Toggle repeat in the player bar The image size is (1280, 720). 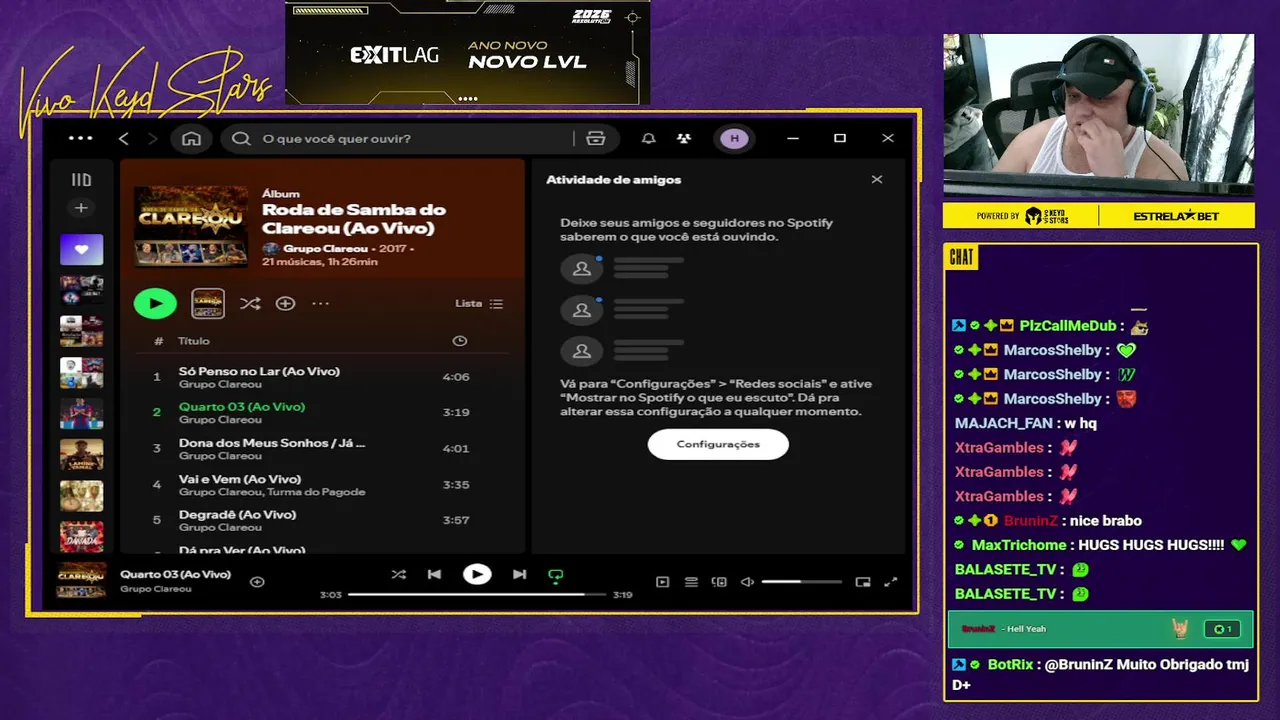click(x=556, y=575)
